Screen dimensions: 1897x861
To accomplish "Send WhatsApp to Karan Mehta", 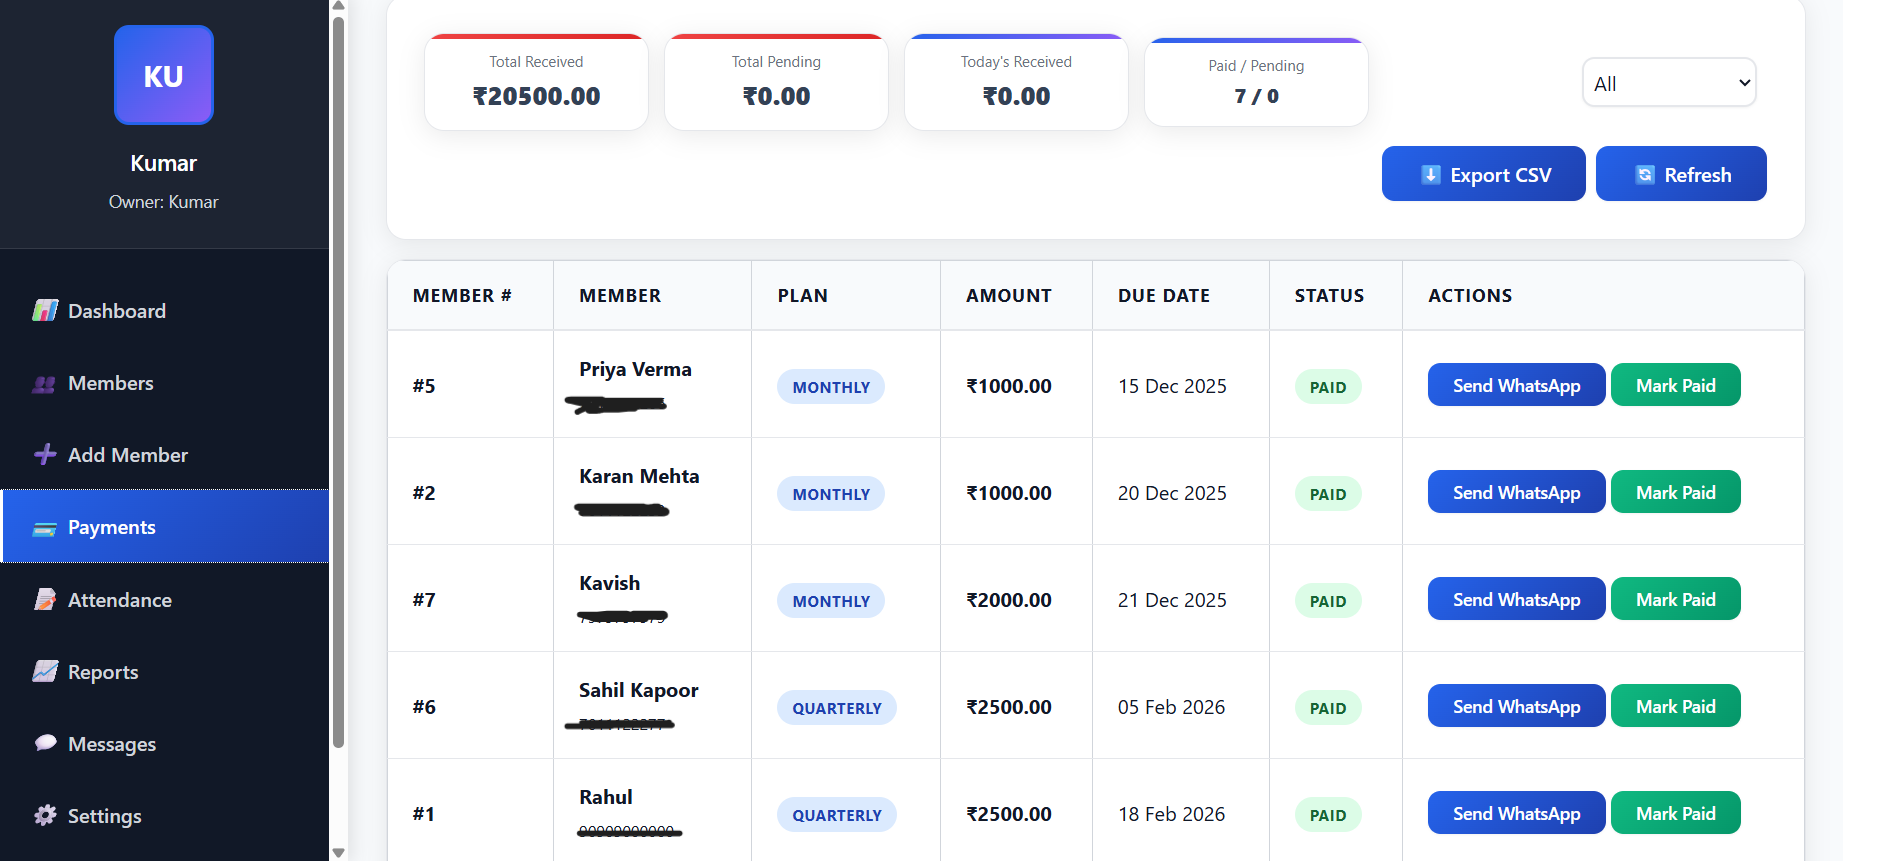I will point(1516,492).
